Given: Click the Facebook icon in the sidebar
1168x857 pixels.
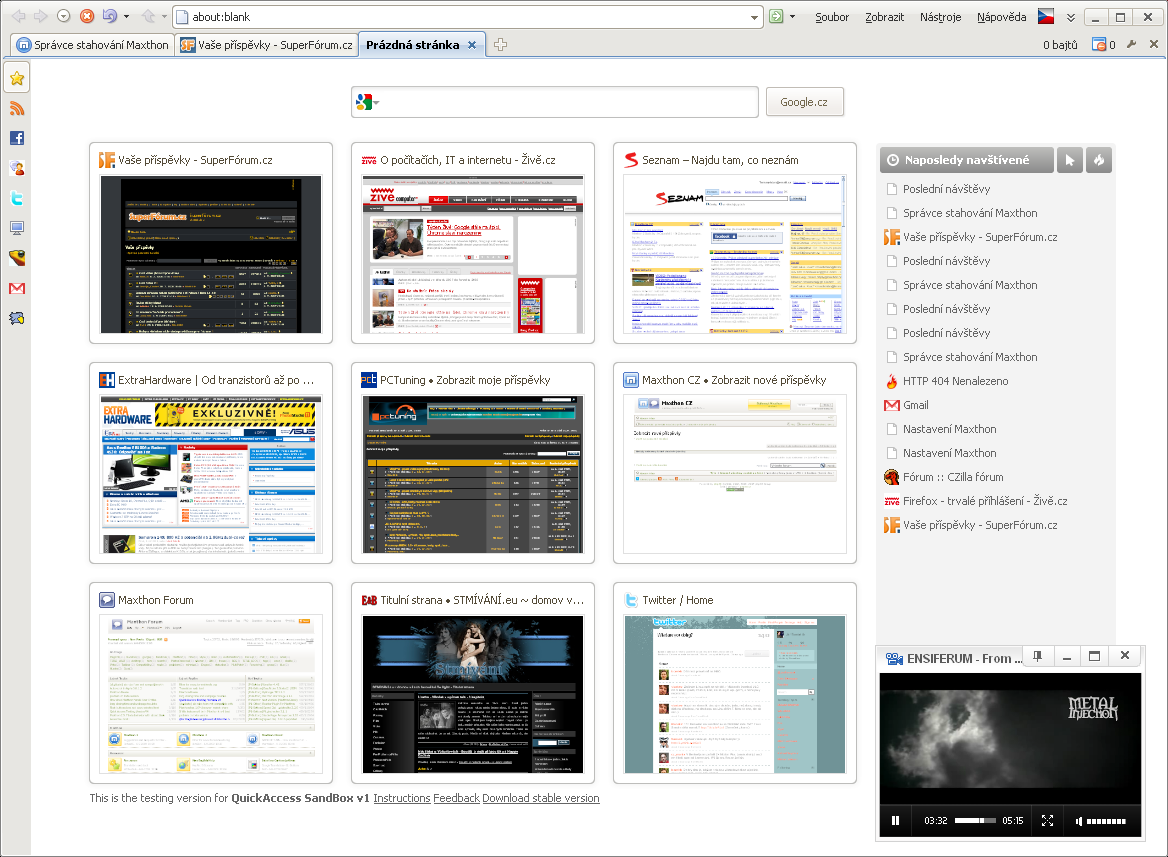Looking at the screenshot, I should point(16,138).
